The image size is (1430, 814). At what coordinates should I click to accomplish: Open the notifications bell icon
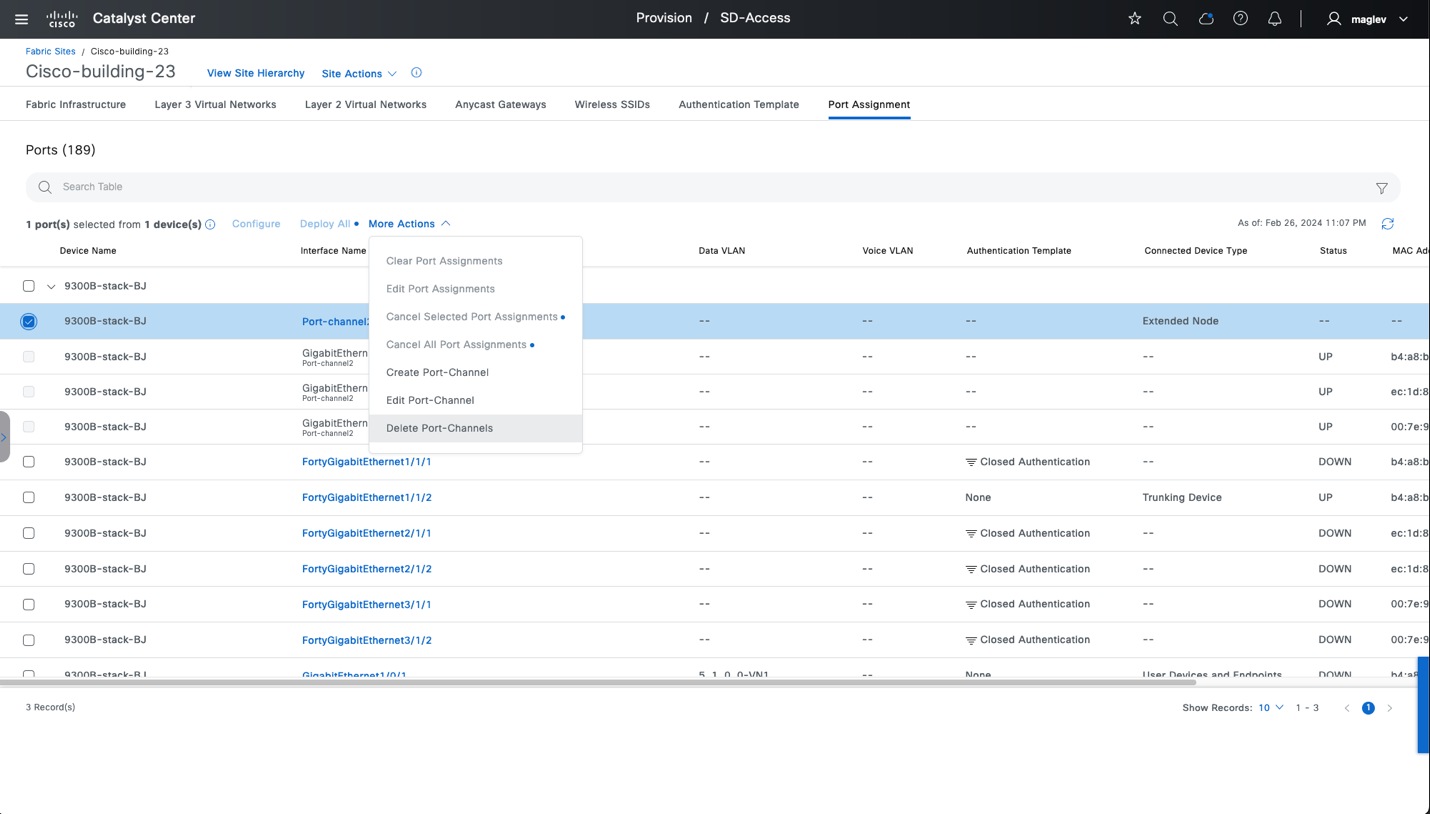(1274, 19)
